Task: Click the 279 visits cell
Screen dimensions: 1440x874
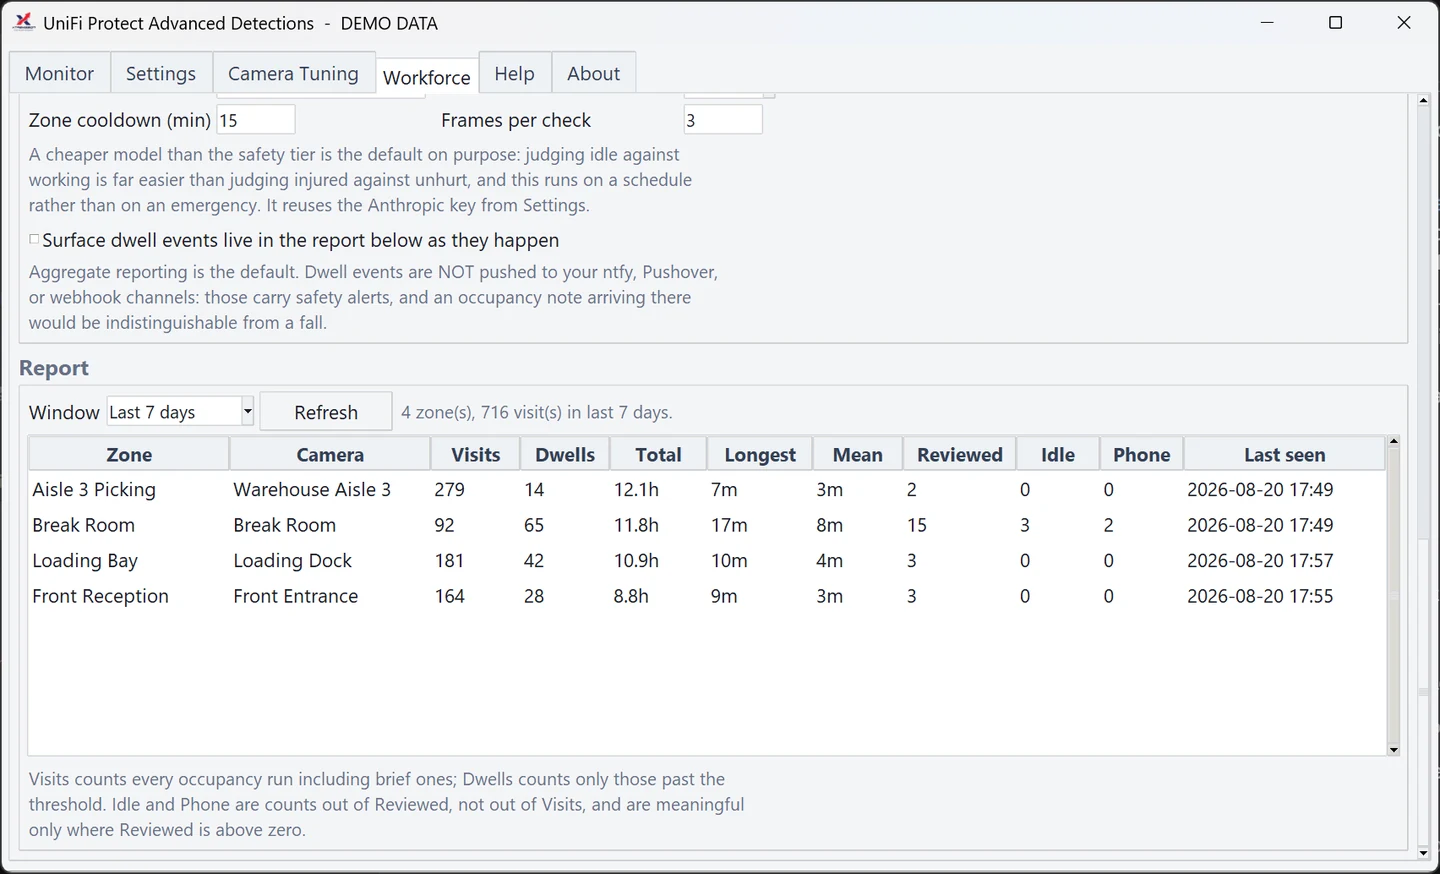Action: click(x=450, y=490)
